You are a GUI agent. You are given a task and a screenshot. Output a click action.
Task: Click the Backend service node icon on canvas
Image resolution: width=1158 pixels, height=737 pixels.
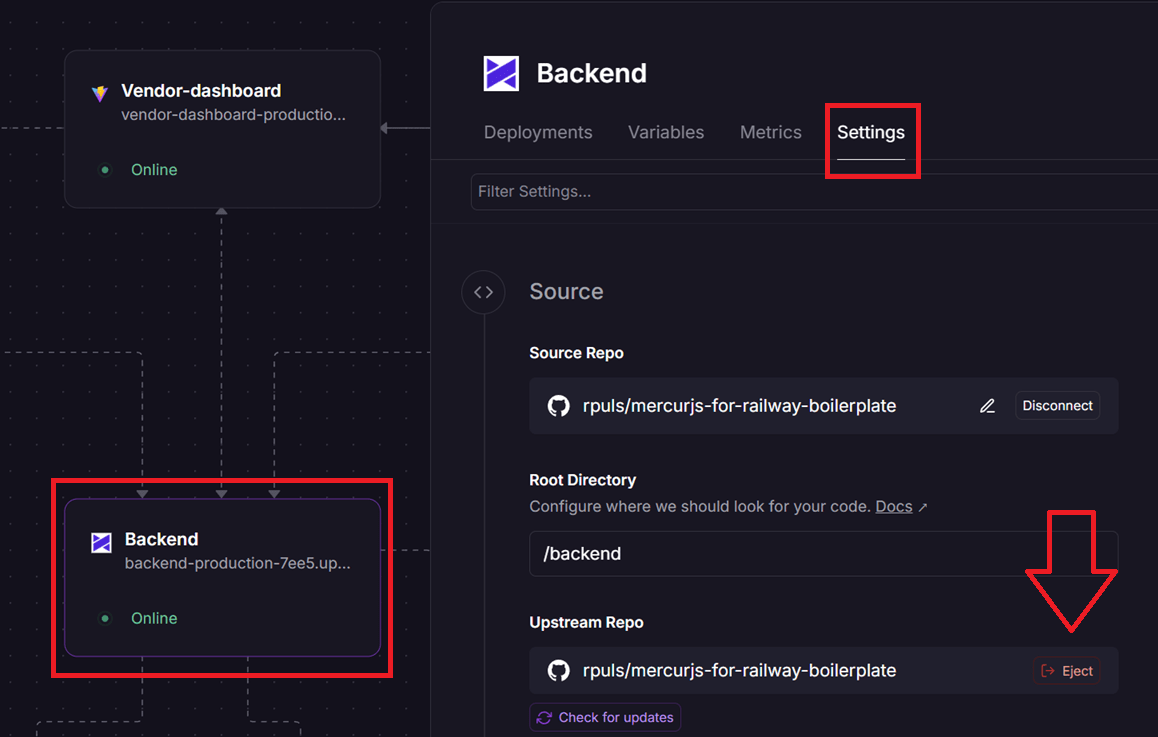(101, 542)
